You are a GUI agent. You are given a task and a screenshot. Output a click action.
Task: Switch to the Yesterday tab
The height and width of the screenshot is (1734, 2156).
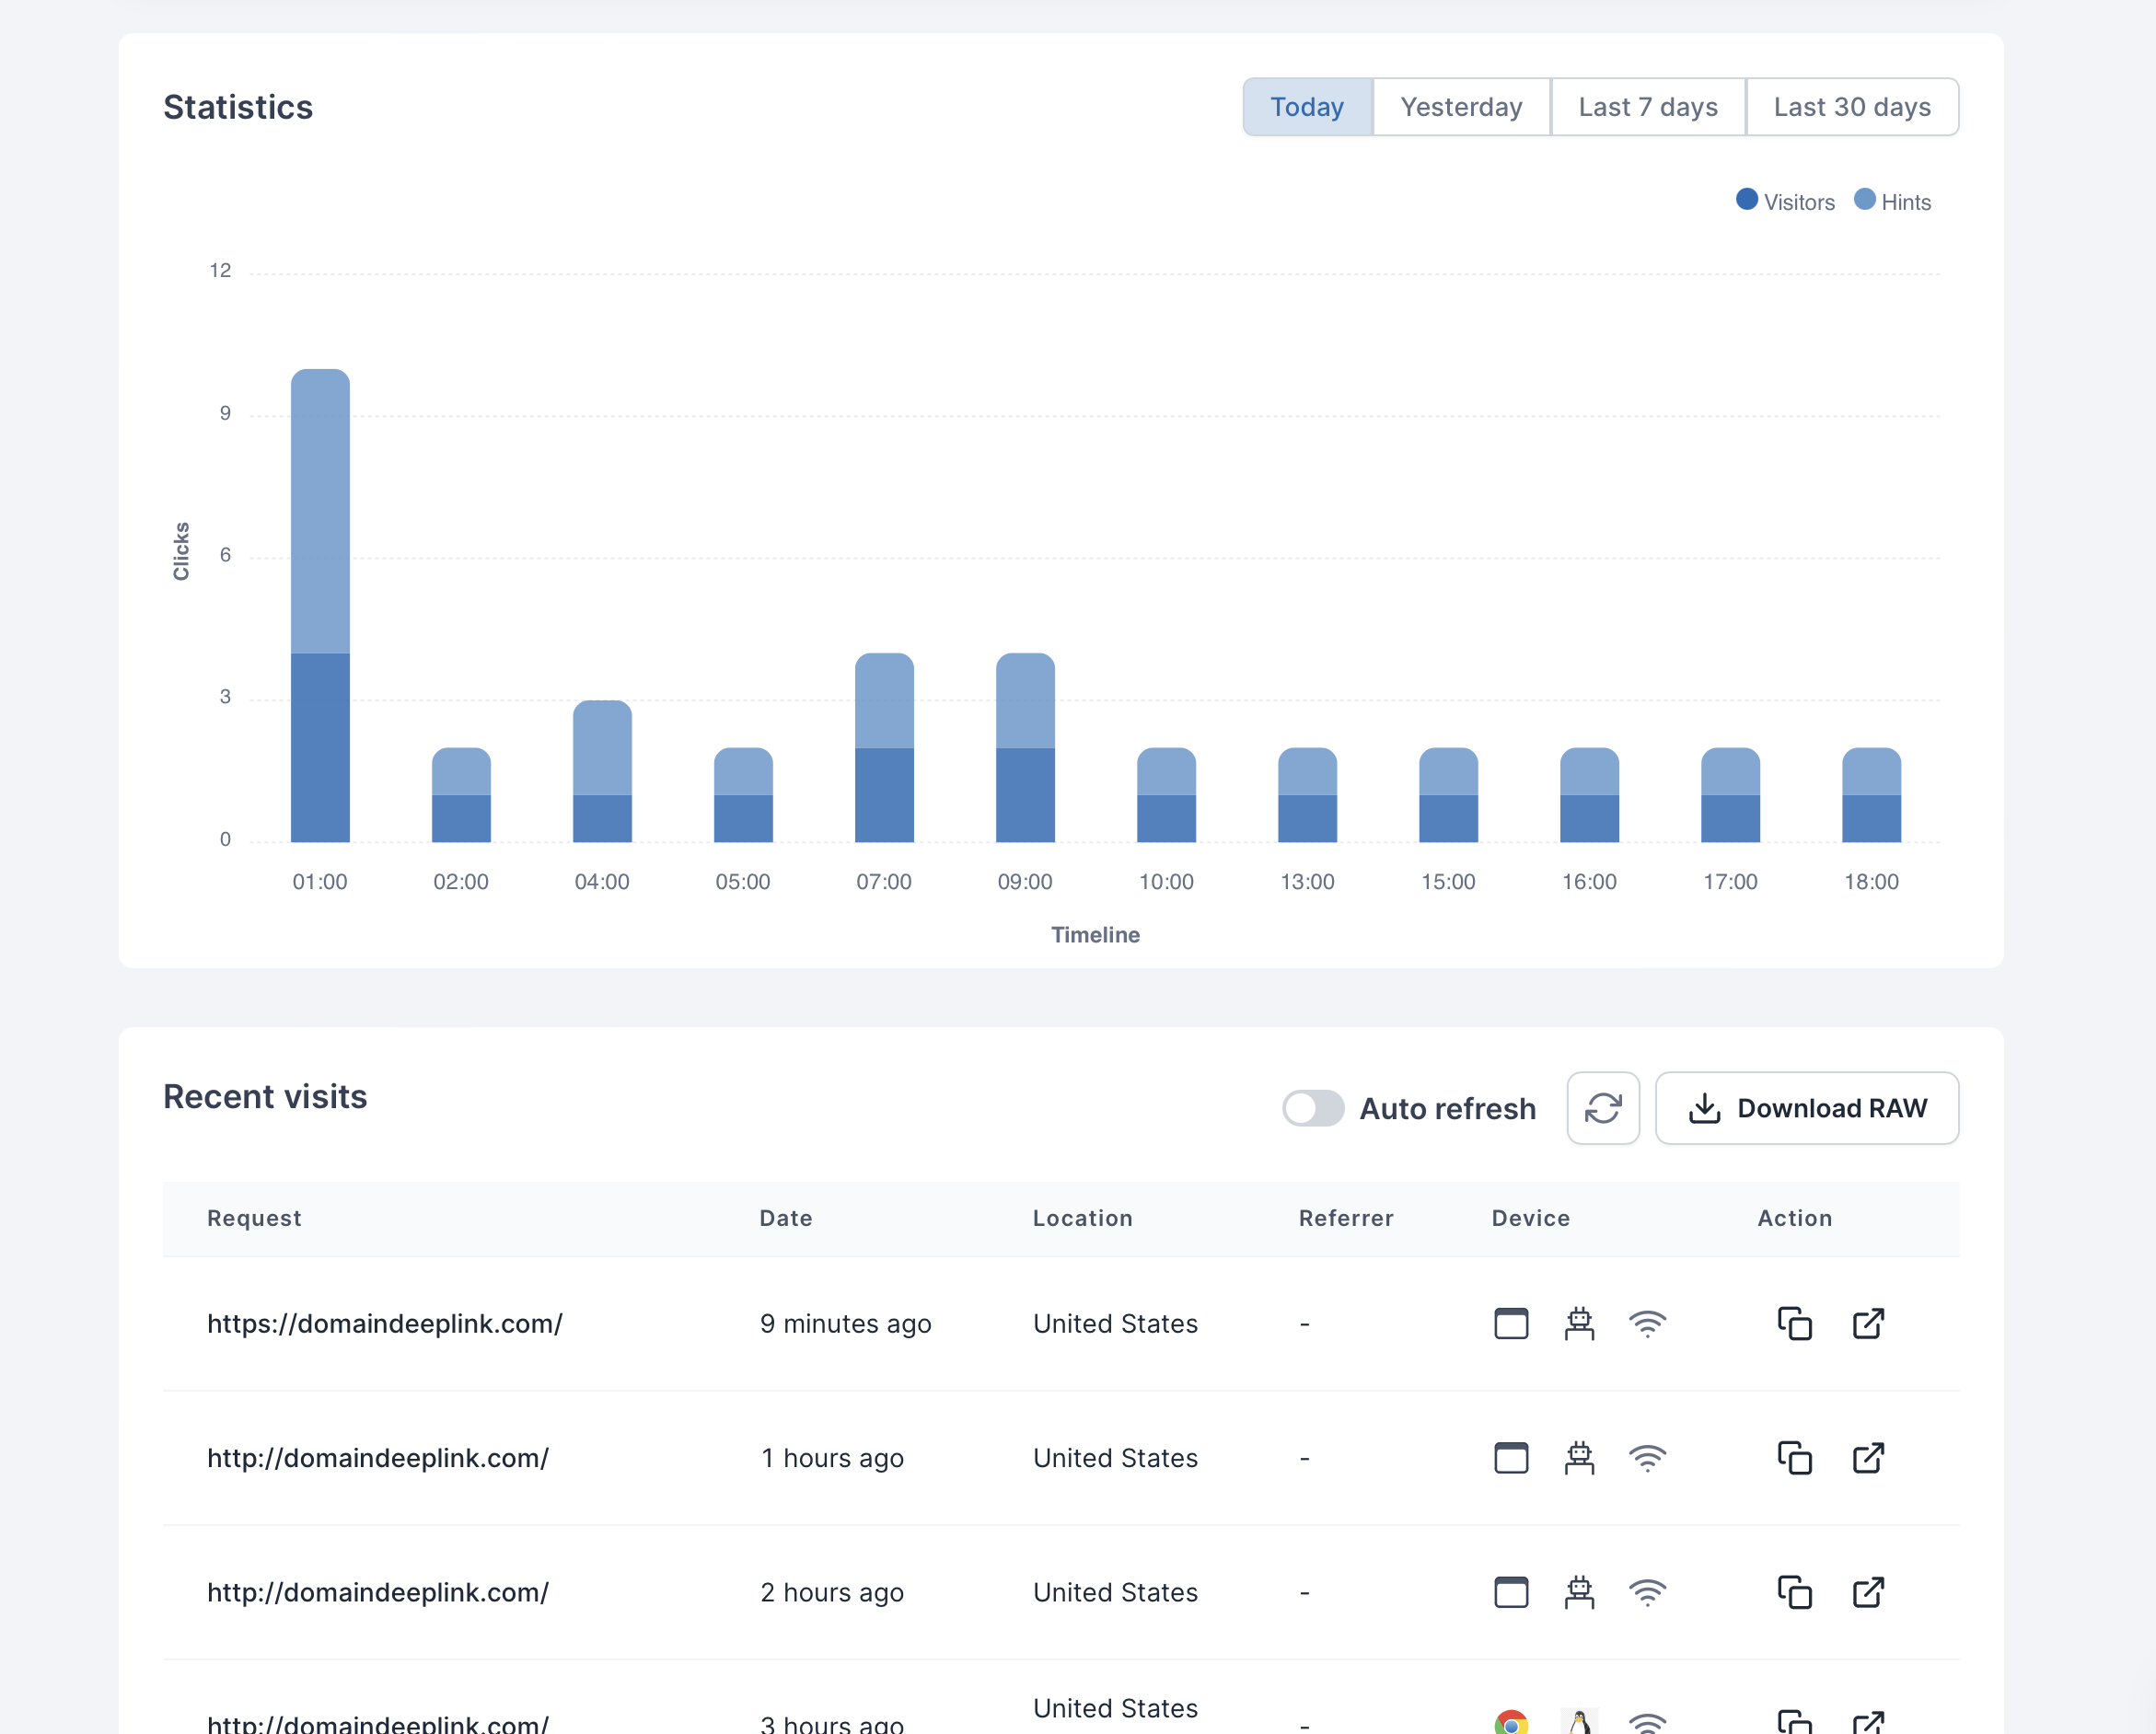coord(1461,107)
